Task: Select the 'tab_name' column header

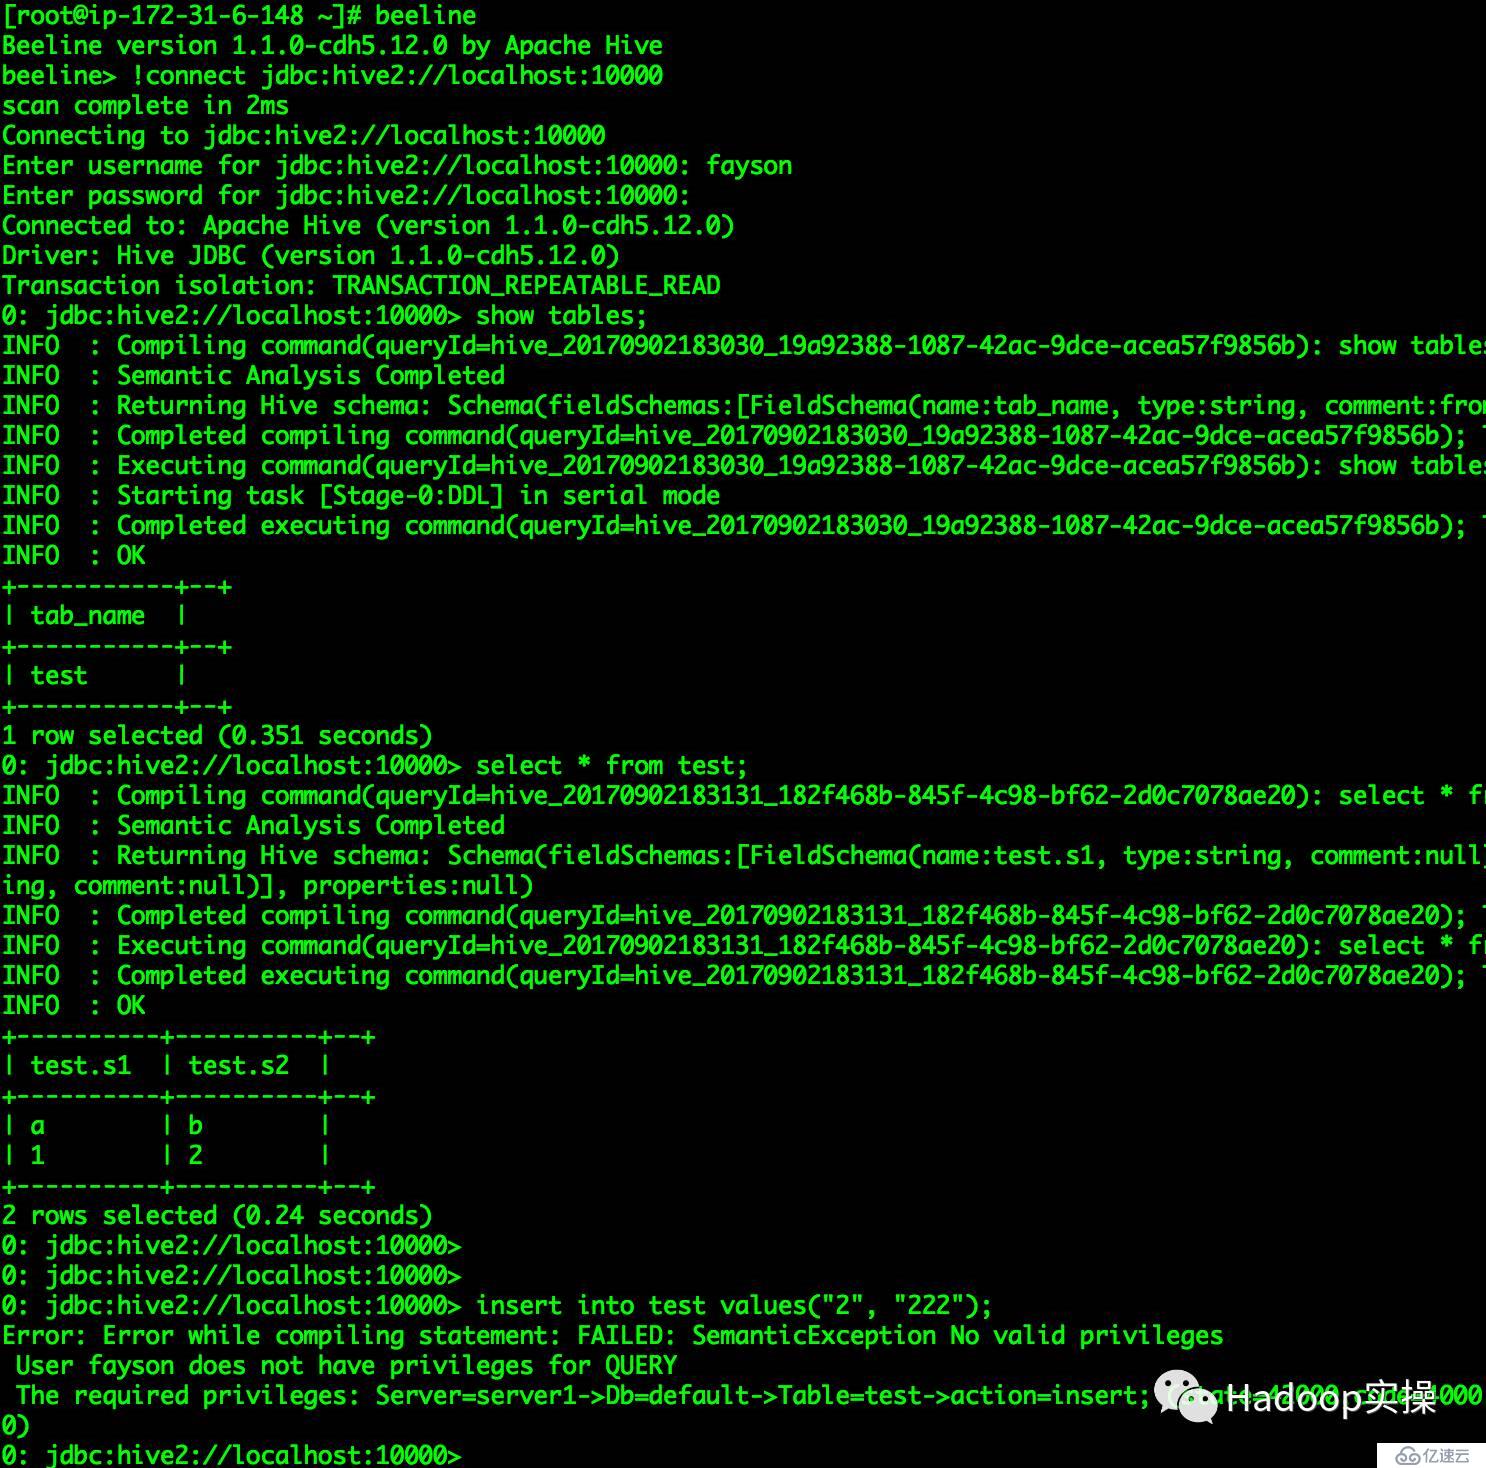Action: (x=88, y=615)
